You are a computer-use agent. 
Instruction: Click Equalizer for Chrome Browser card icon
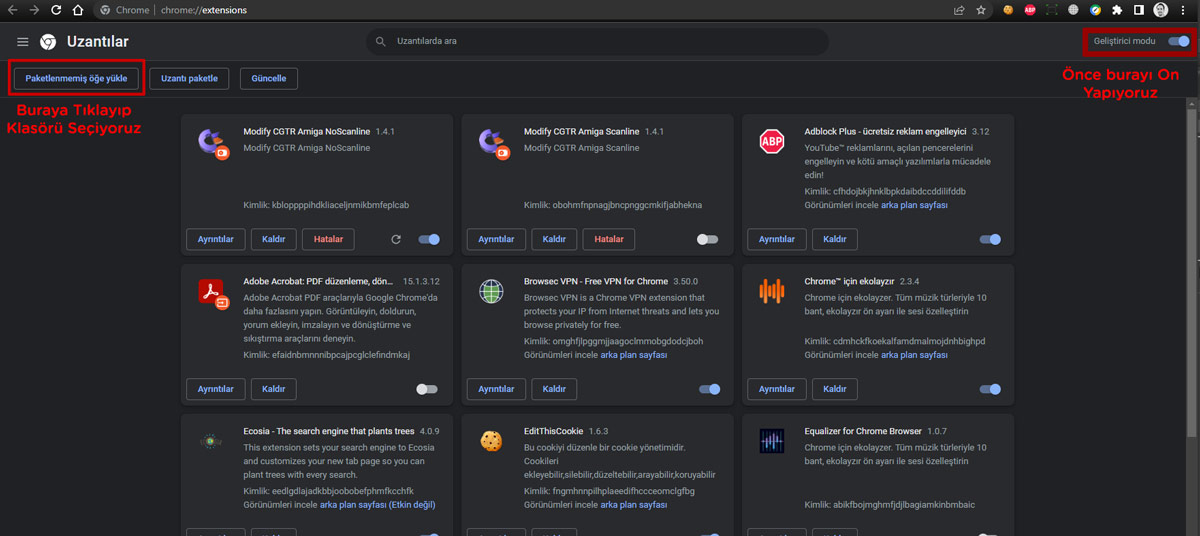click(772, 441)
